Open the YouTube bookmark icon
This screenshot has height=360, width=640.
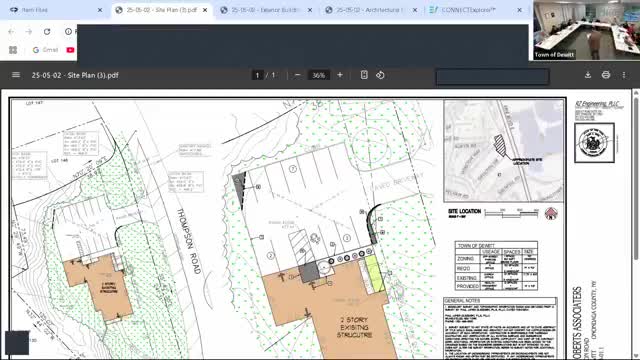[70, 50]
